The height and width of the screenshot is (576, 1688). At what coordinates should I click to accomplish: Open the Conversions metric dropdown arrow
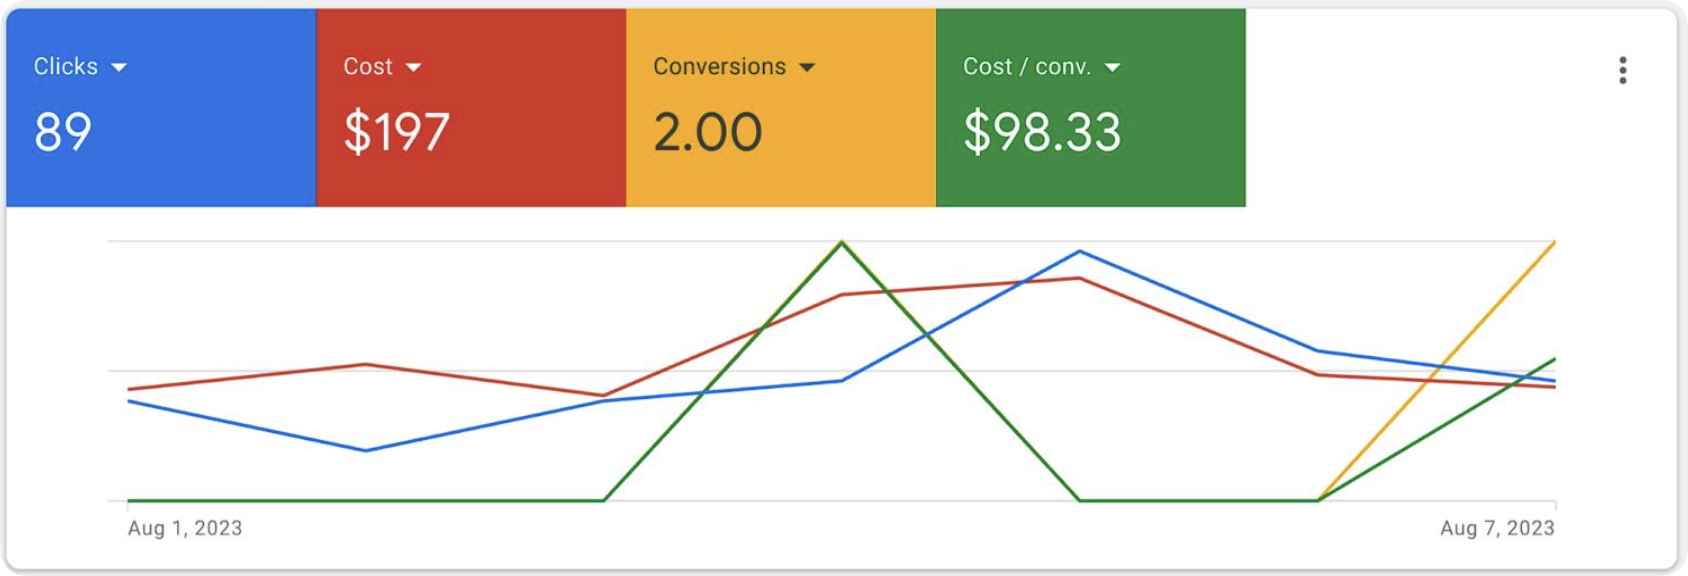click(807, 67)
